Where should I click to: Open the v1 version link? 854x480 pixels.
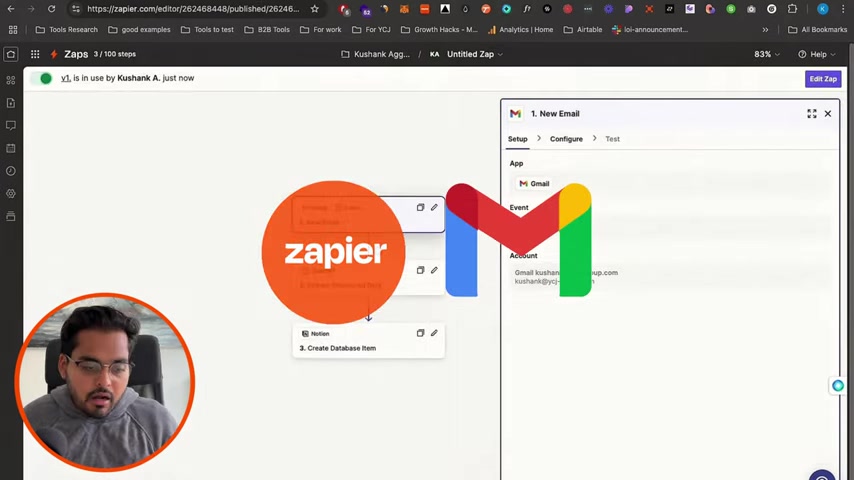[65, 78]
